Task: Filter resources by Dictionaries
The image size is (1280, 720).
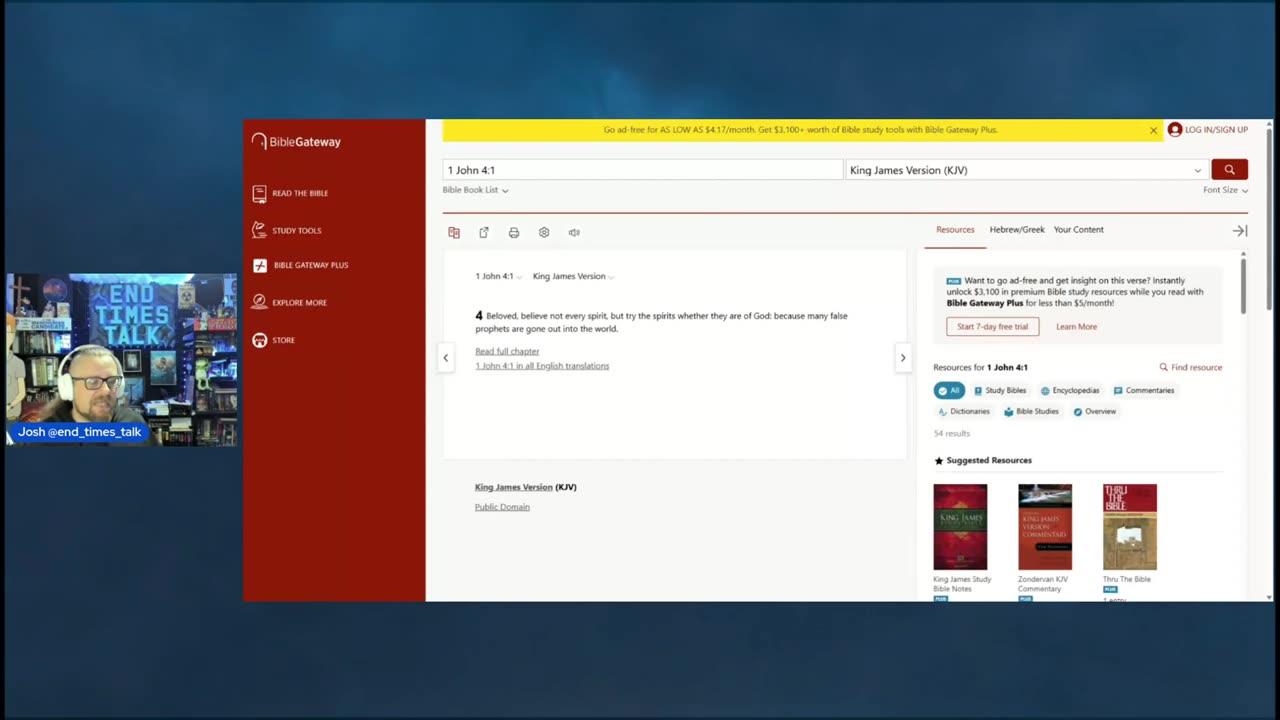Action: coord(964,412)
